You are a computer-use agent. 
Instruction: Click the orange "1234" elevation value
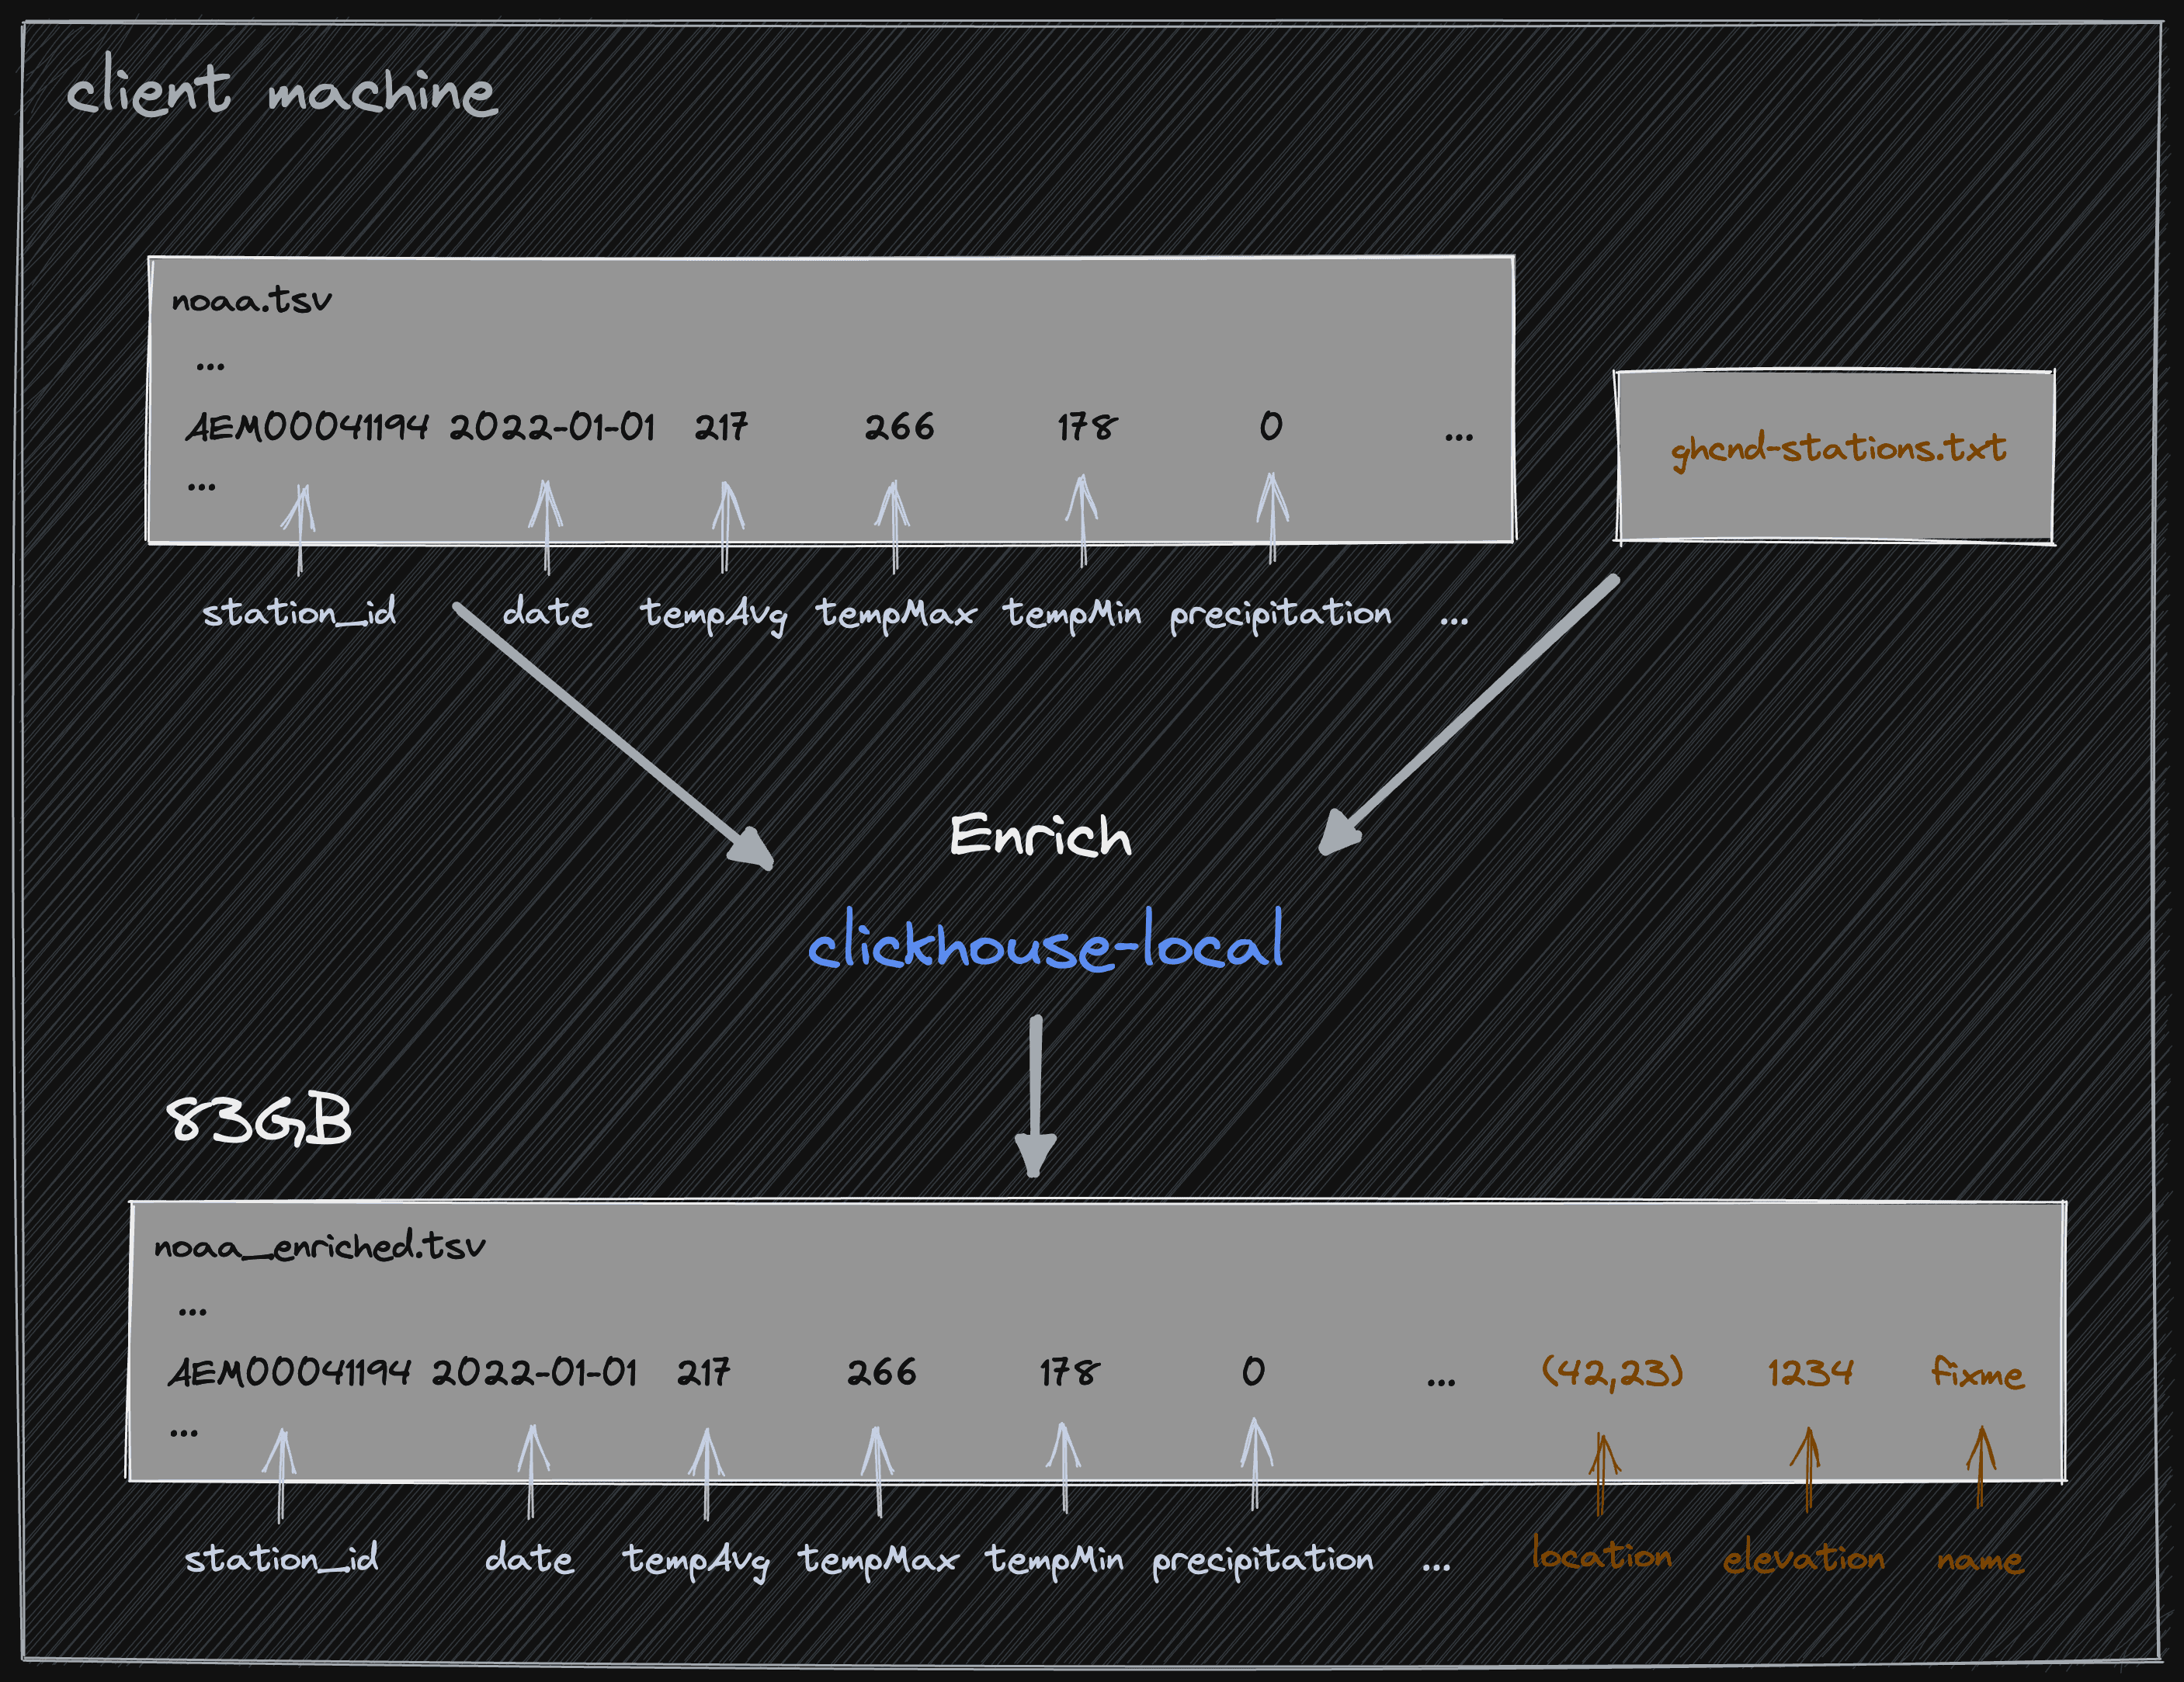(1810, 1372)
